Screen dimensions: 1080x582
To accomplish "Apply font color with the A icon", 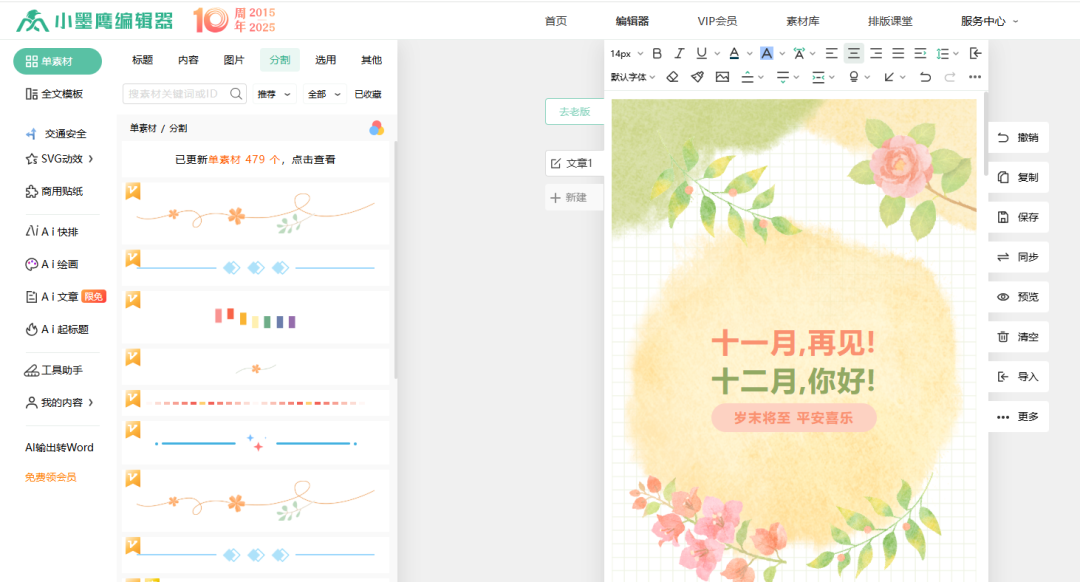I will click(x=734, y=54).
